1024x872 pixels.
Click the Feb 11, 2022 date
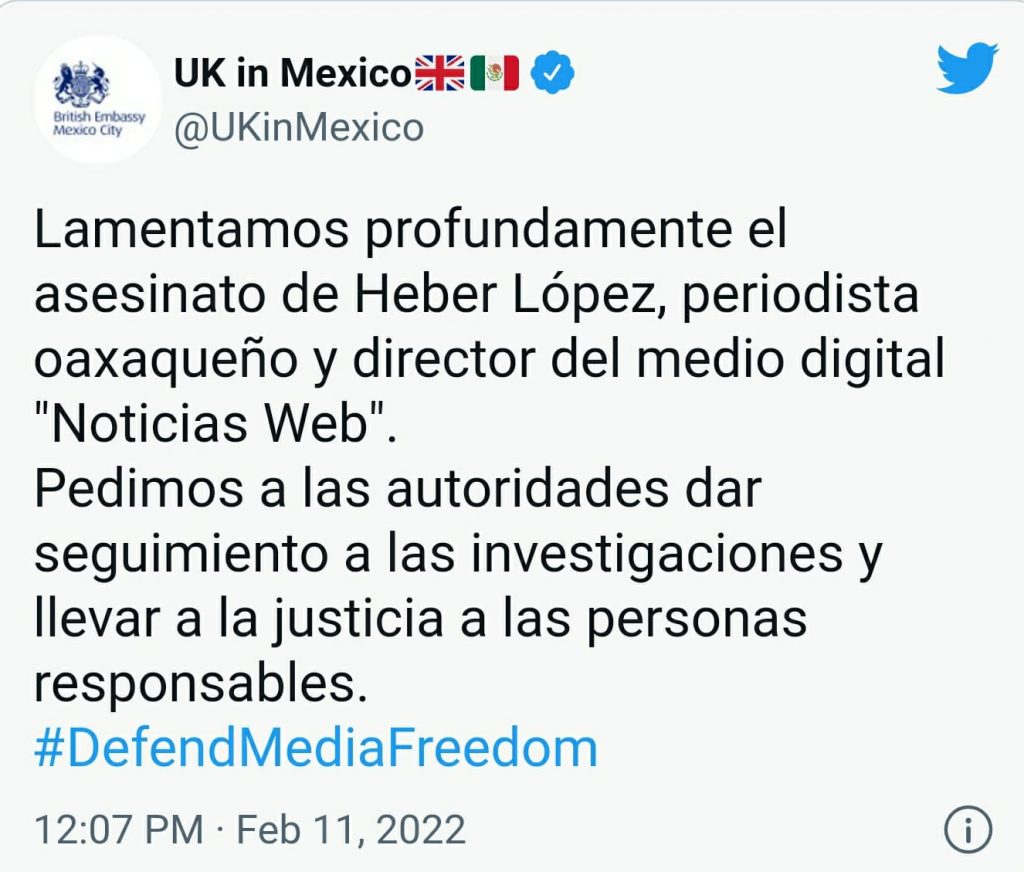pyautogui.click(x=351, y=830)
